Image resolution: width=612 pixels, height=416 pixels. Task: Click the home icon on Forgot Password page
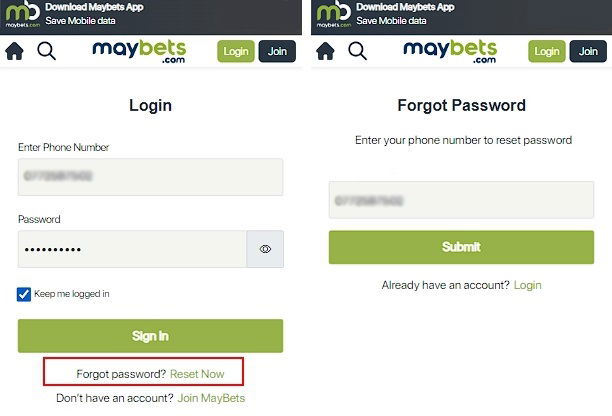pyautogui.click(x=326, y=51)
